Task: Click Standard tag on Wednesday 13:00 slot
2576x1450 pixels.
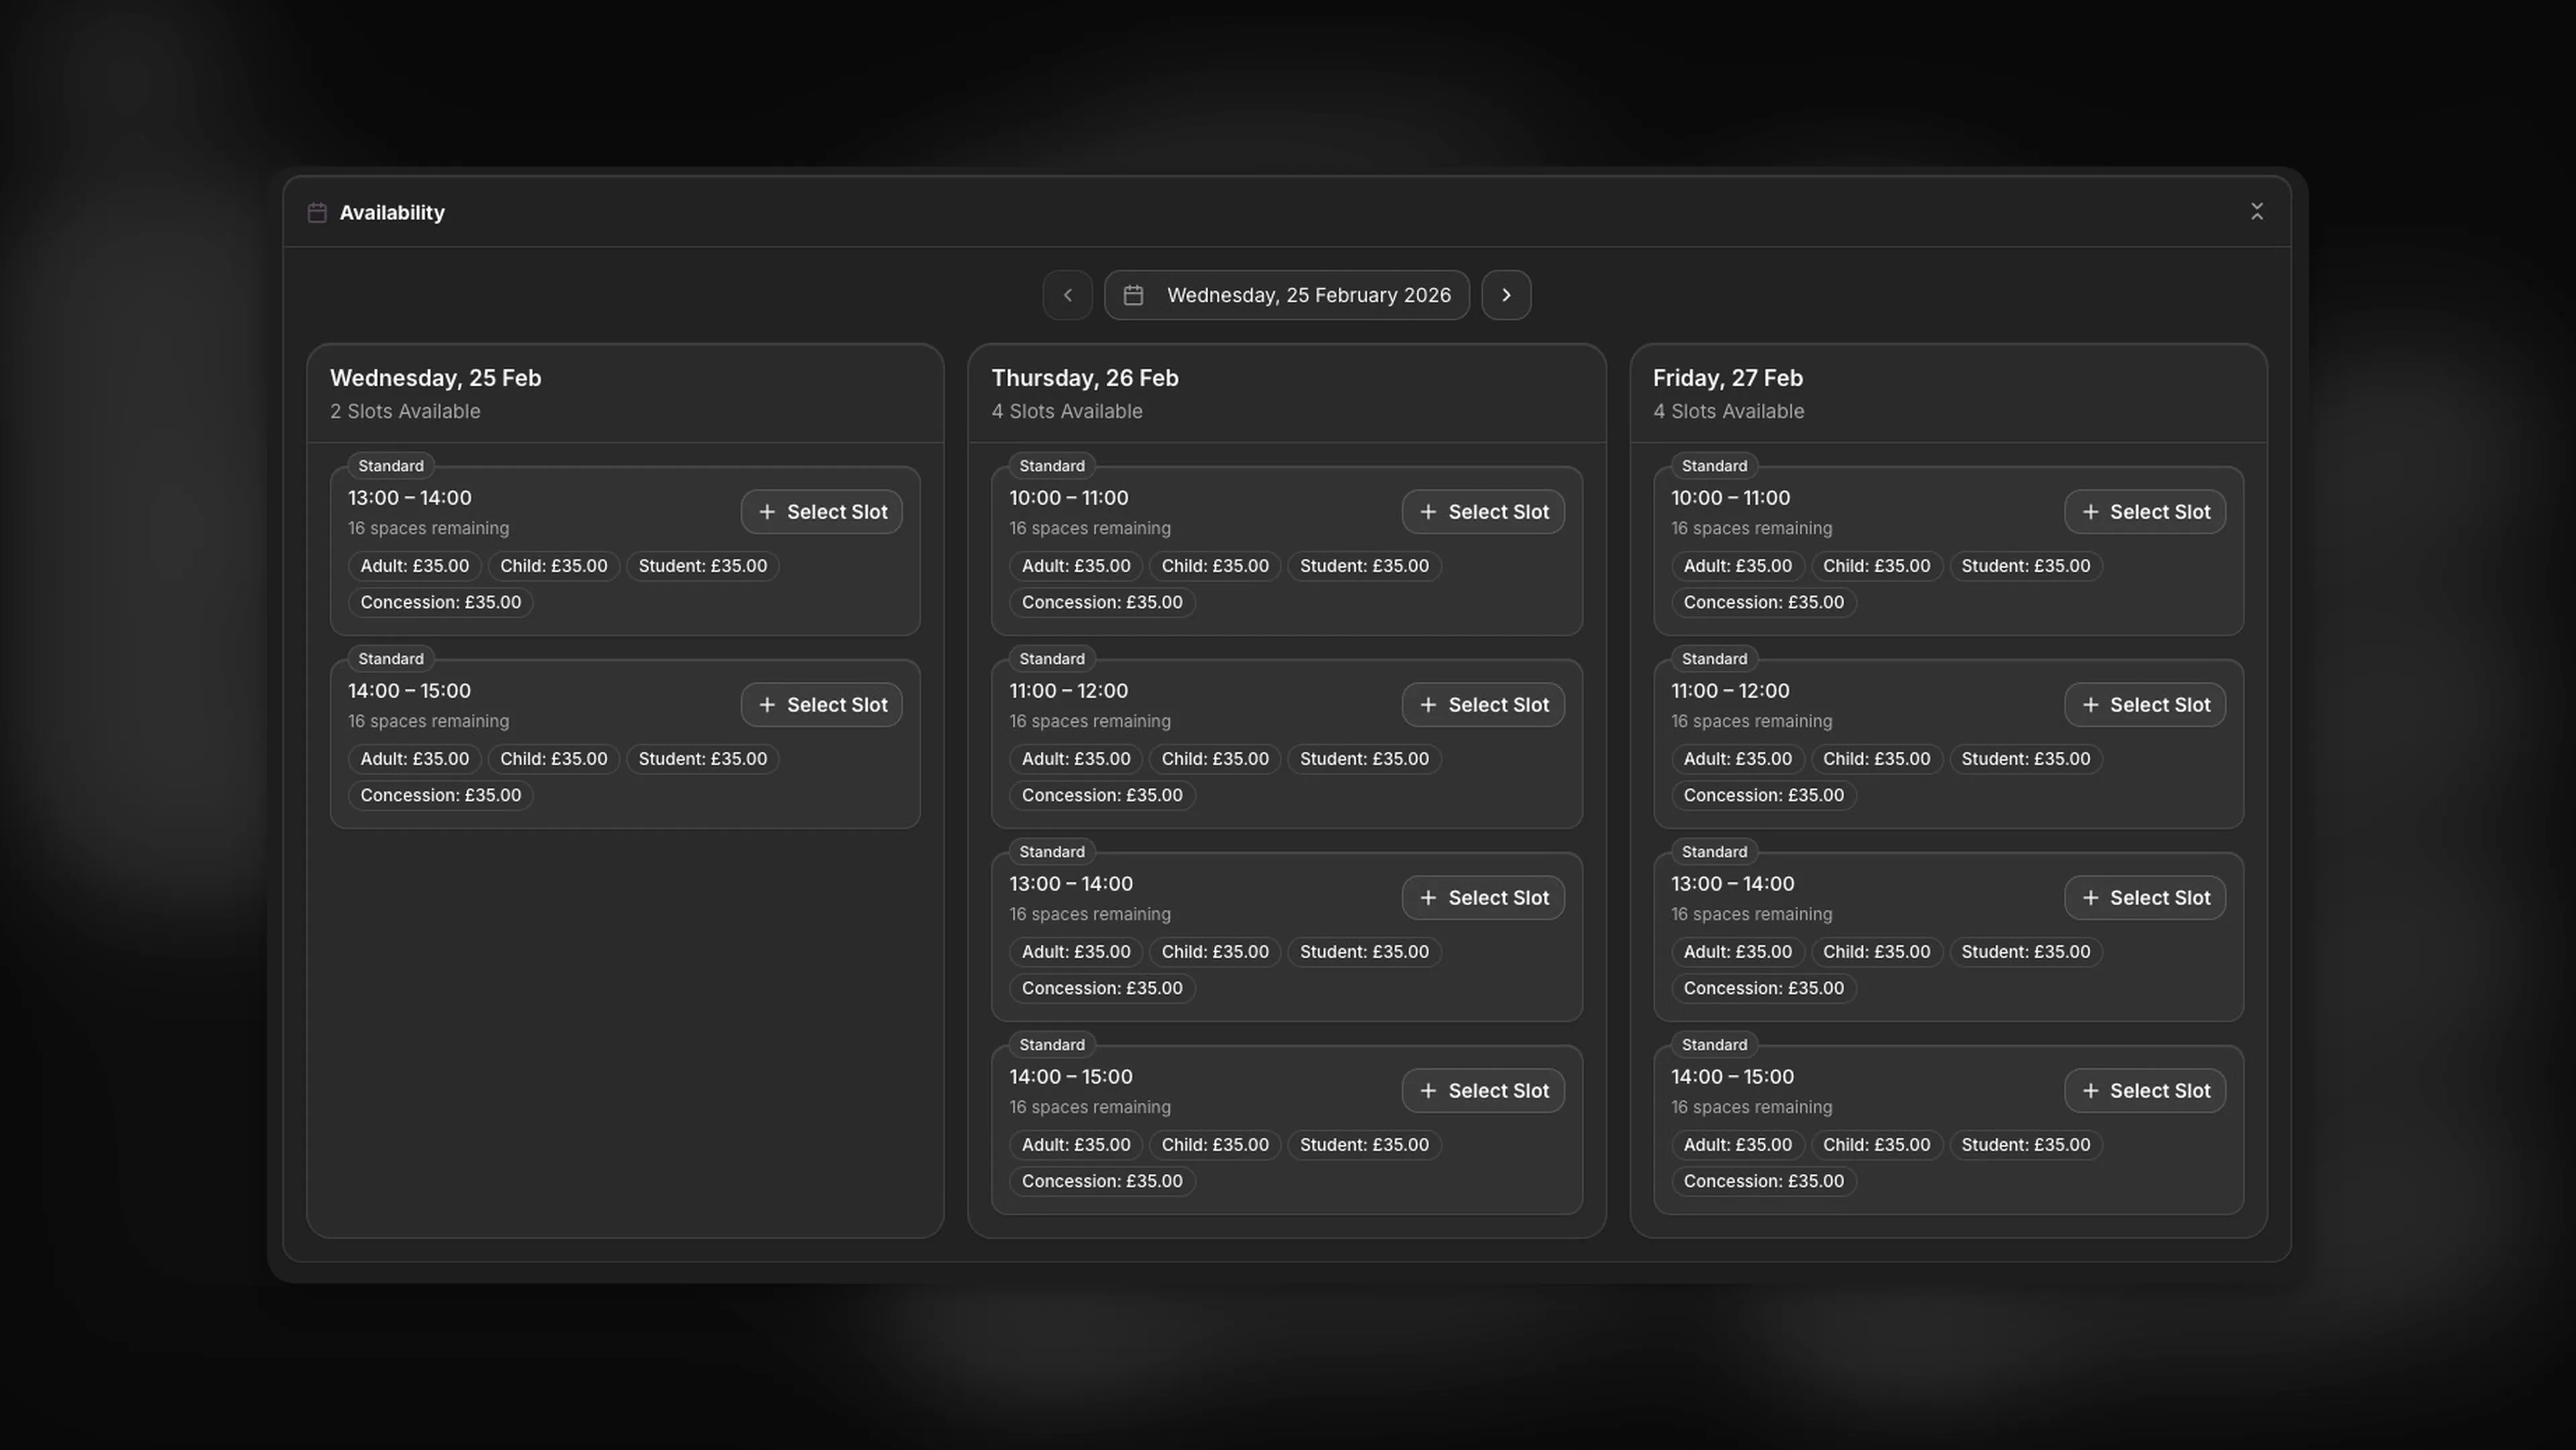Action: coord(391,466)
